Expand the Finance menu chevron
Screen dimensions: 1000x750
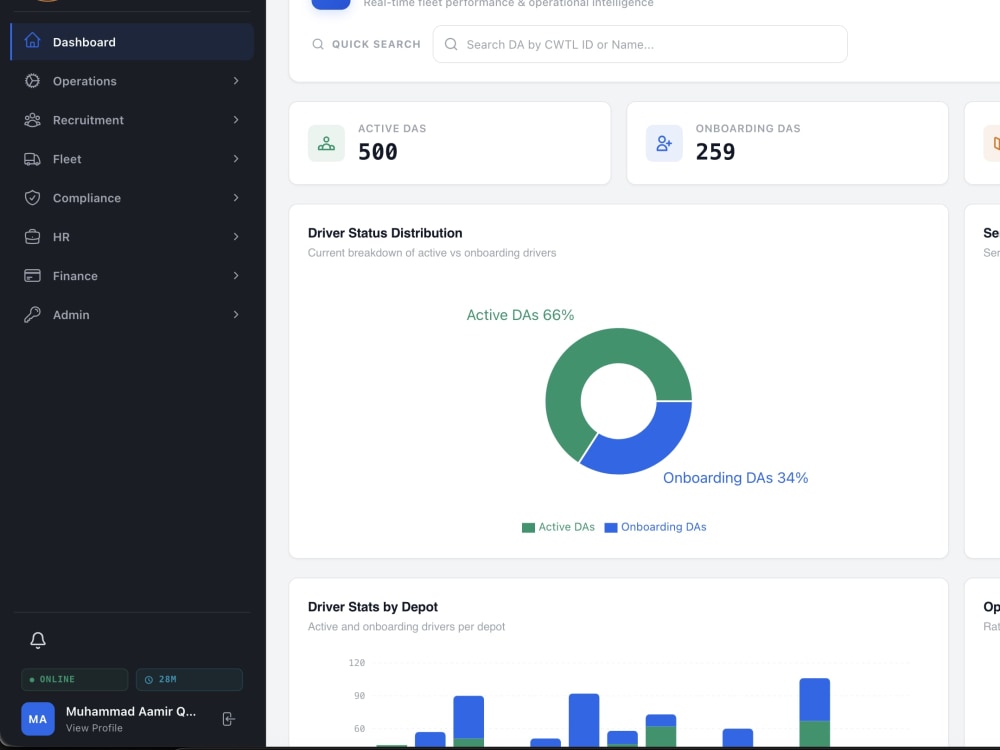pos(236,276)
